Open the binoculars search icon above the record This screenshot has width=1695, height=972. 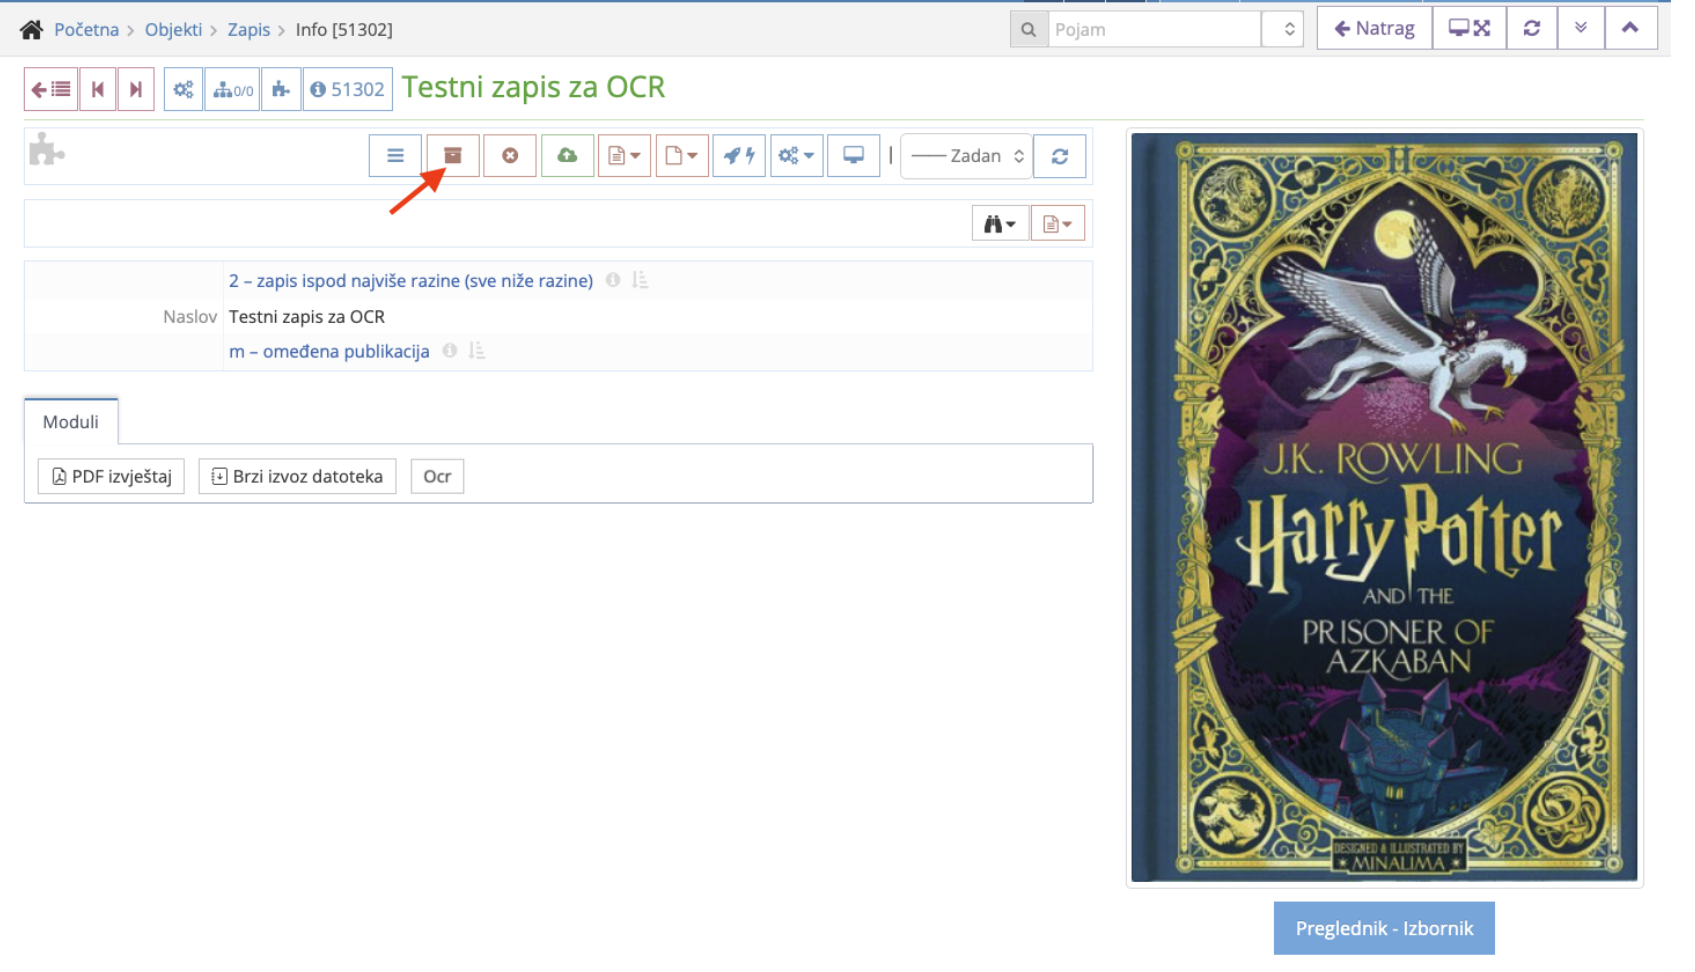tap(999, 222)
